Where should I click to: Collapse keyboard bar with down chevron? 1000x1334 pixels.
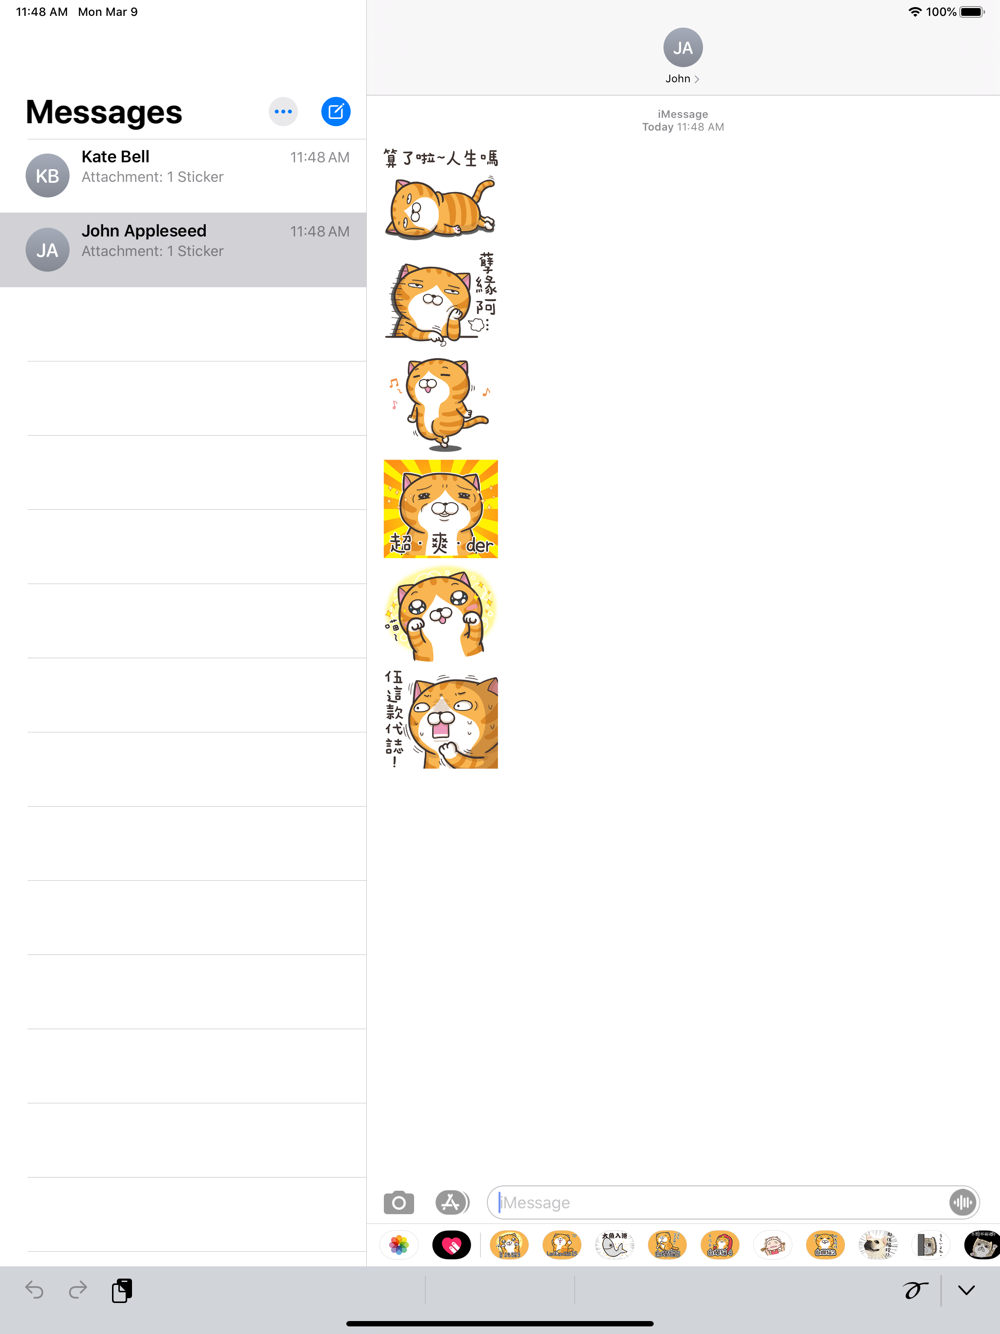966,1290
